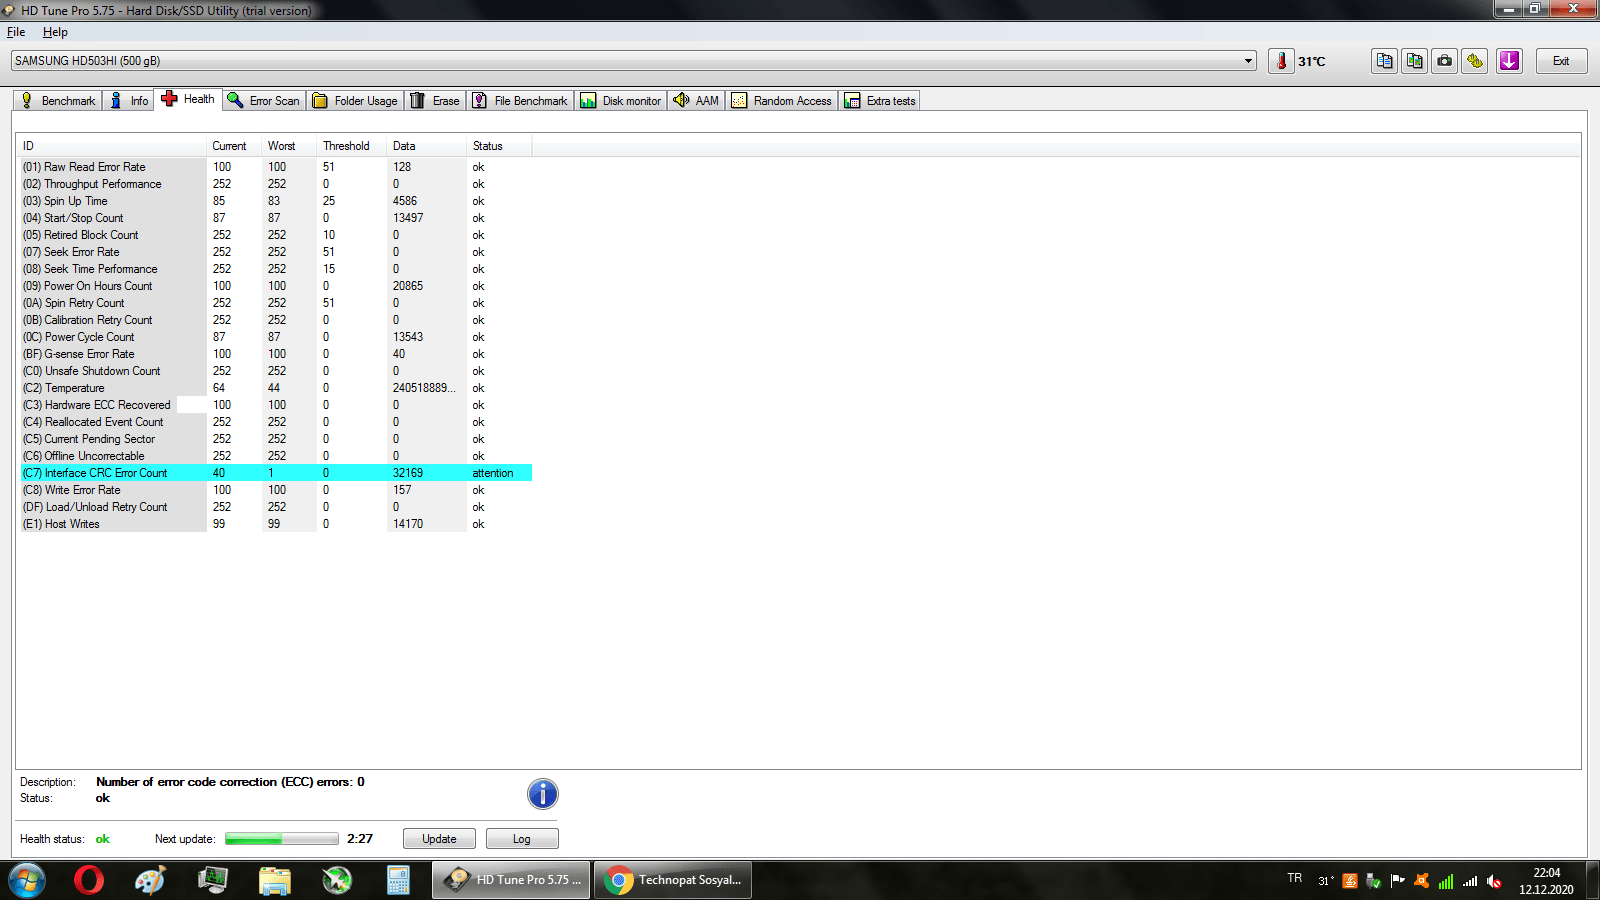Screen dimensions: 1600x900
Task: Click the safely remove hardware tray icon
Action: point(1373,881)
